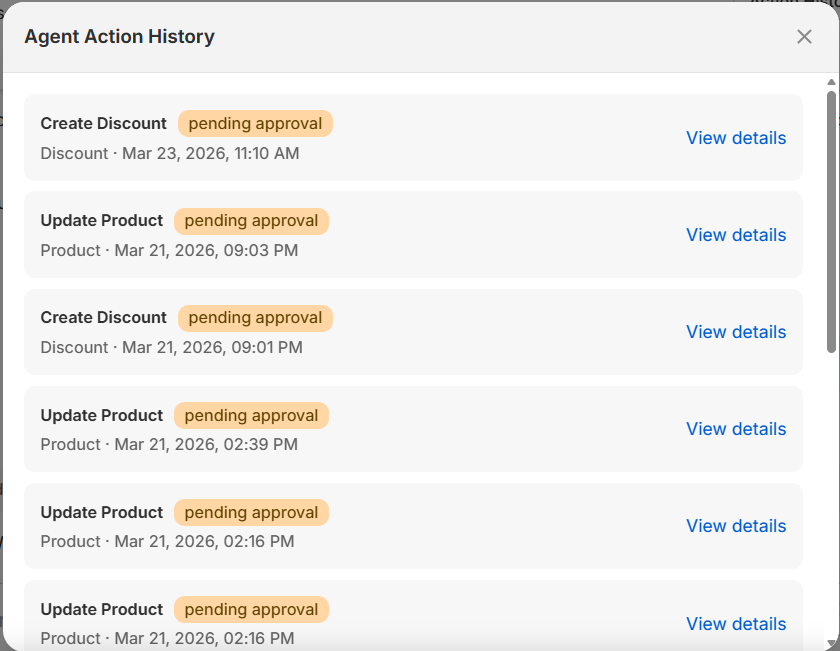Select pending approval badge for 09:03 PM product
Viewport: 840px width, 651px height.
click(251, 221)
